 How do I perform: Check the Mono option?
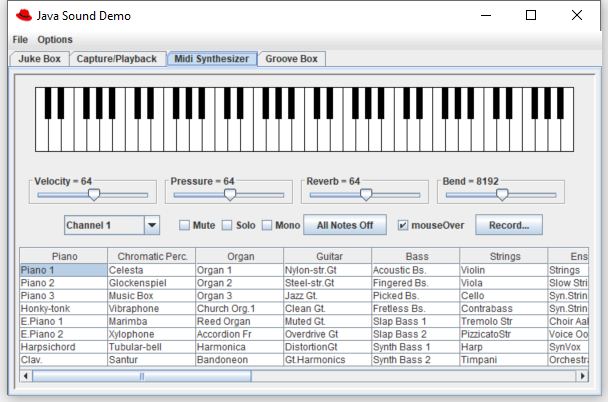267,225
